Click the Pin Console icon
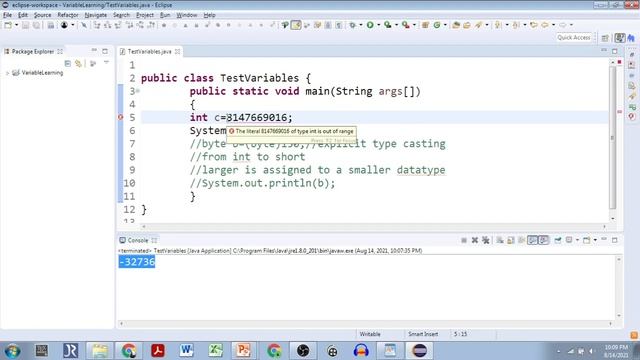The height and width of the screenshot is (360, 640). pyautogui.click(x=558, y=240)
